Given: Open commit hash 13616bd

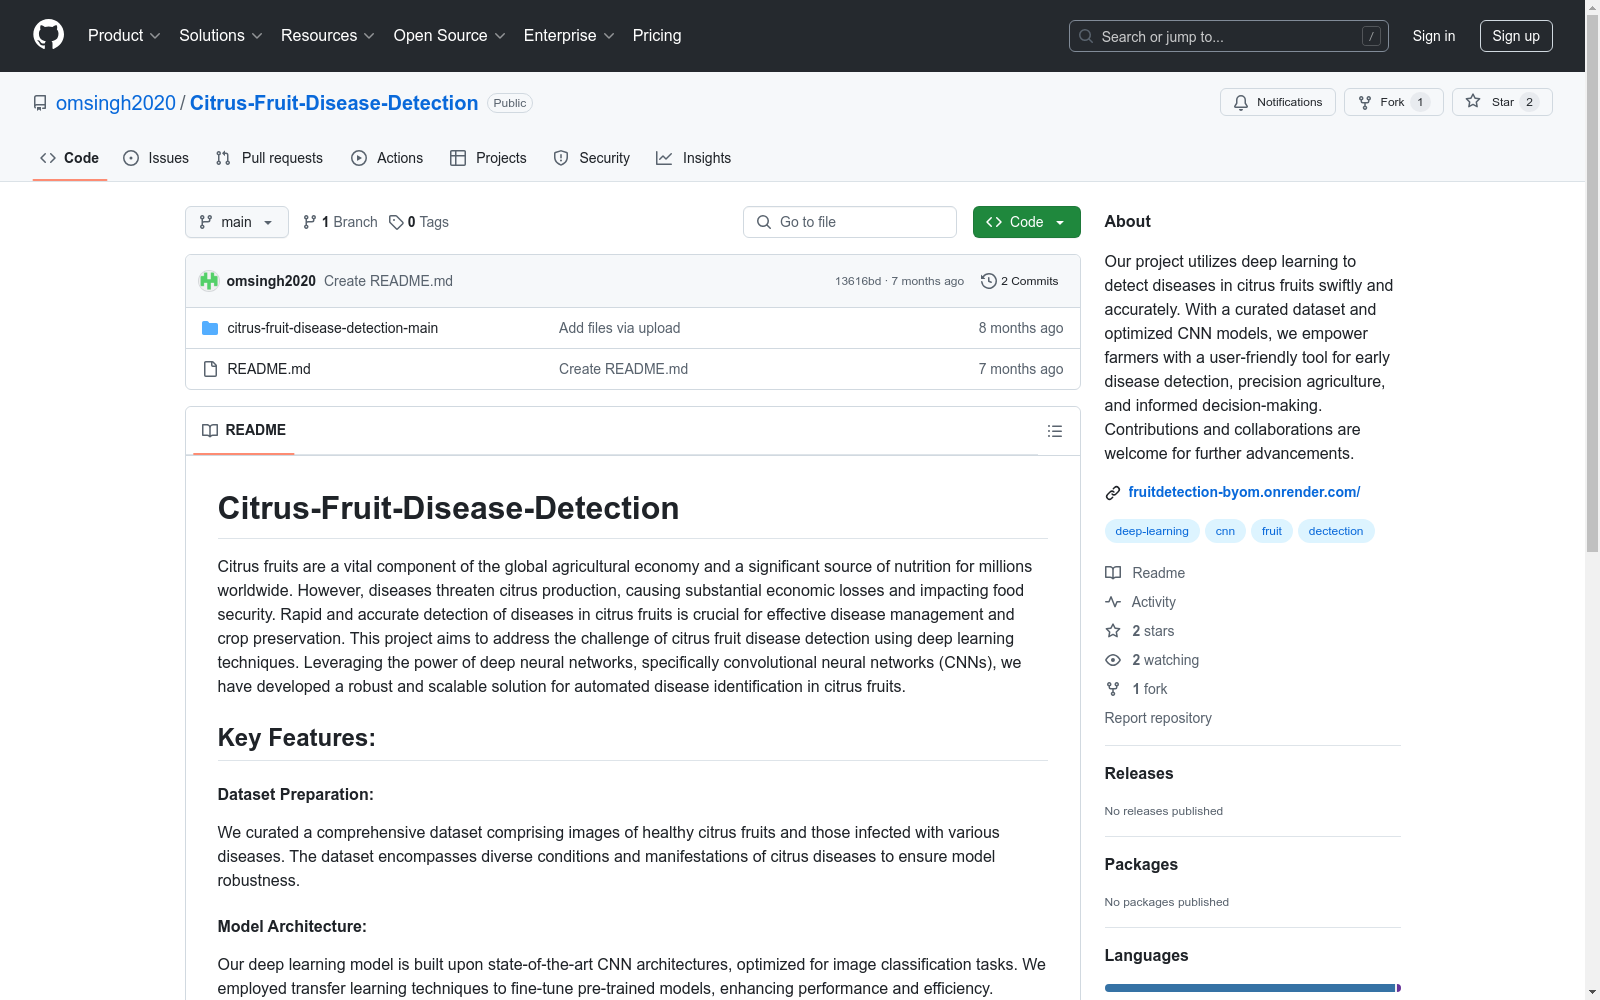Looking at the screenshot, I should [858, 281].
